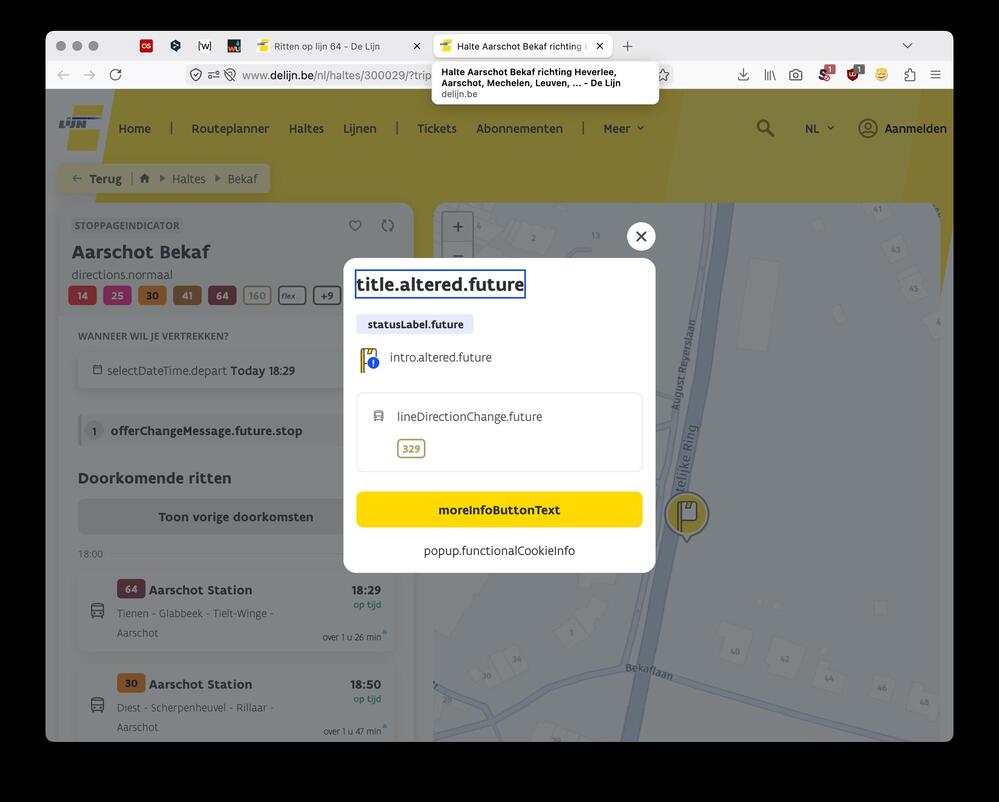This screenshot has width=999, height=802.
Task: Click popup.functionalCookieInfo link
Action: coord(499,550)
